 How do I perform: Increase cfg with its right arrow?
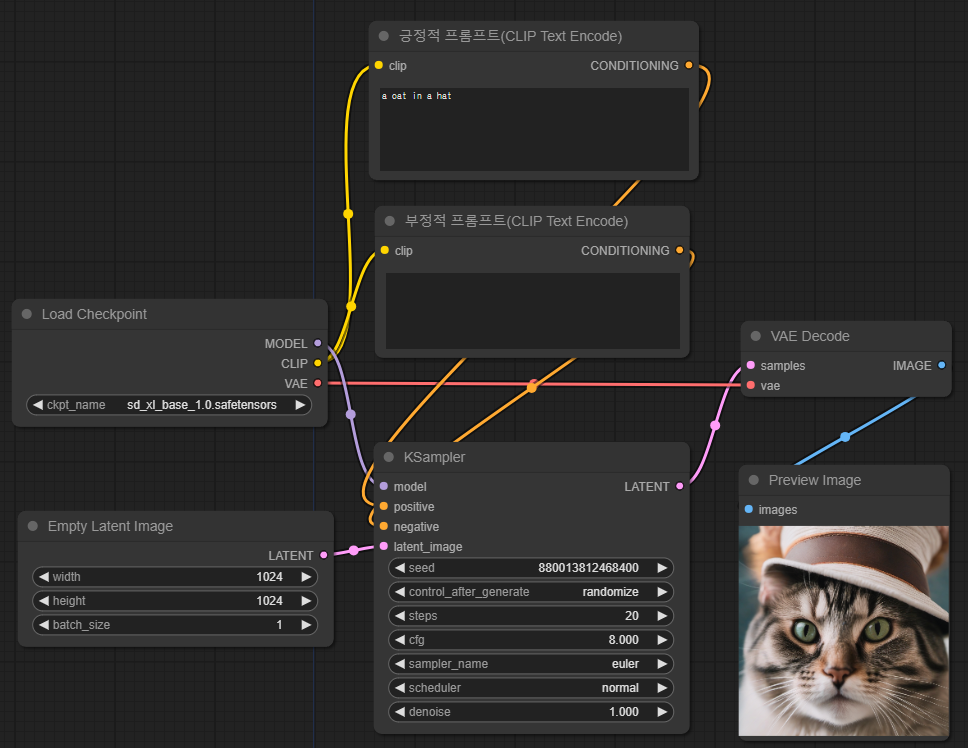[x=662, y=640]
